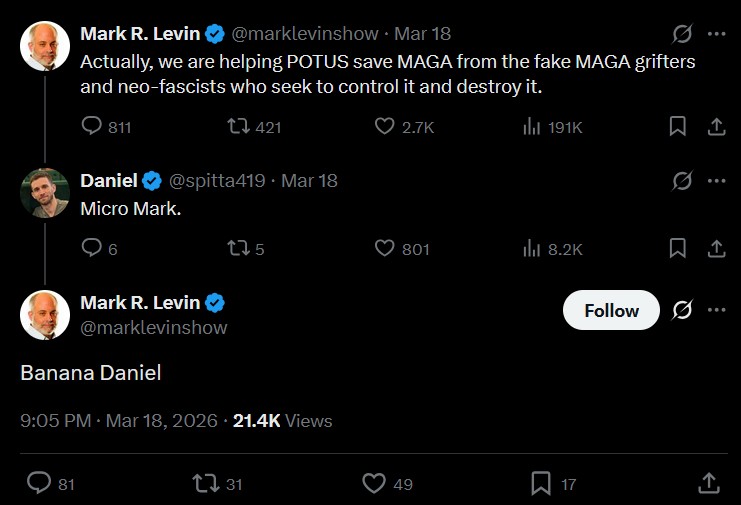Screen dimensions: 741x505
Task: Bookmark Mark Levin's top tweet
Action: (678, 126)
